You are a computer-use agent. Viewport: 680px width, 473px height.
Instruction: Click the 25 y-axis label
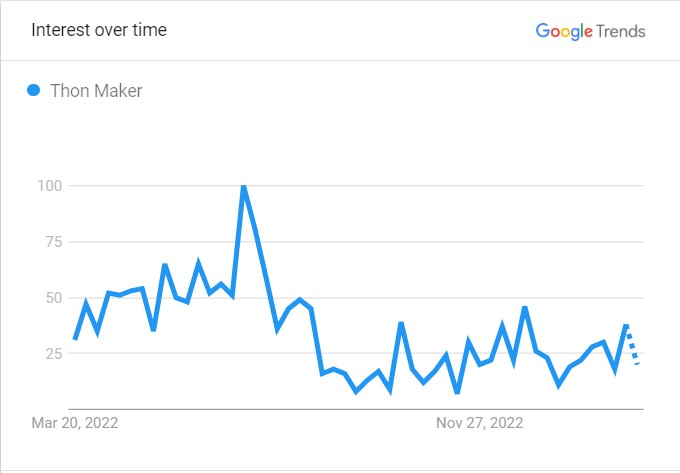[x=54, y=353]
